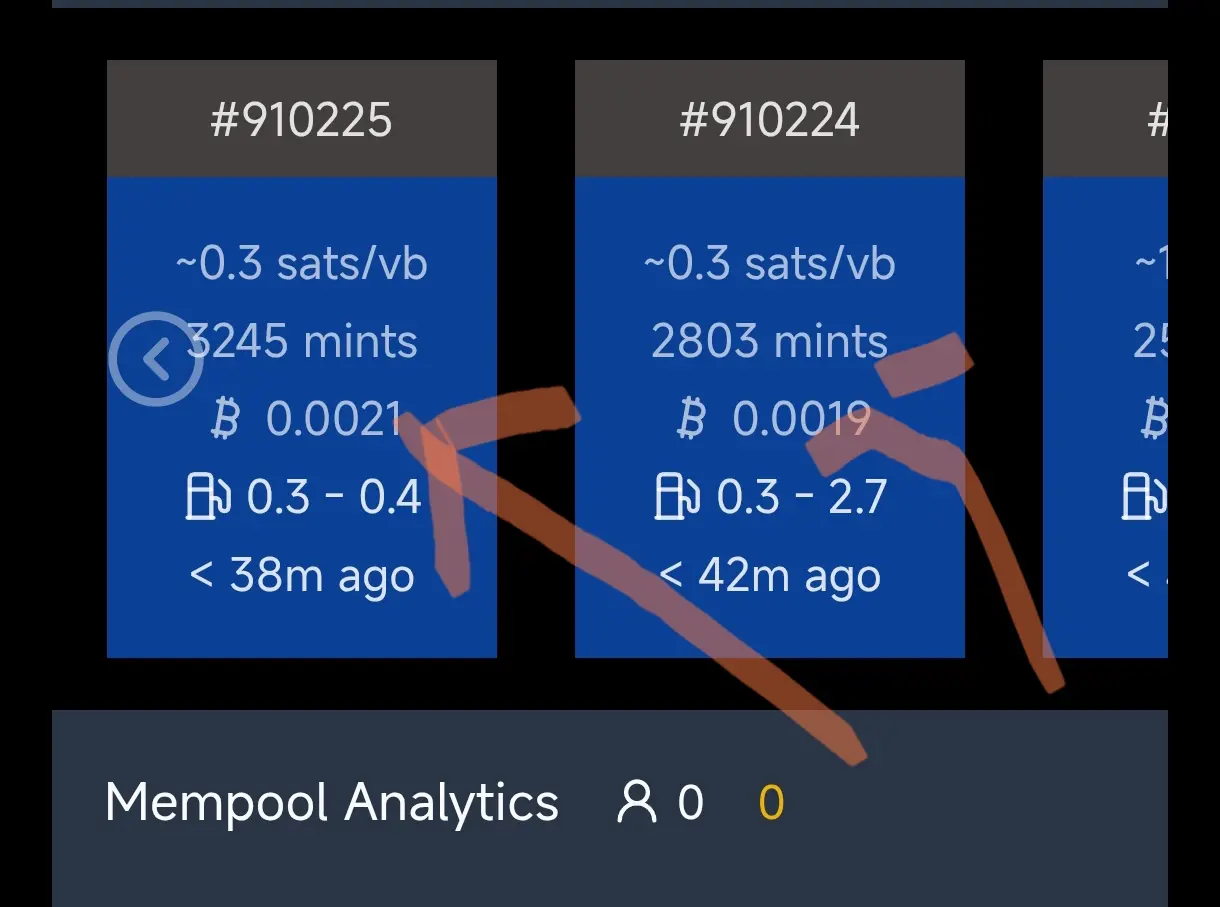
Task: Select the 2803 mints text
Action: click(769, 342)
